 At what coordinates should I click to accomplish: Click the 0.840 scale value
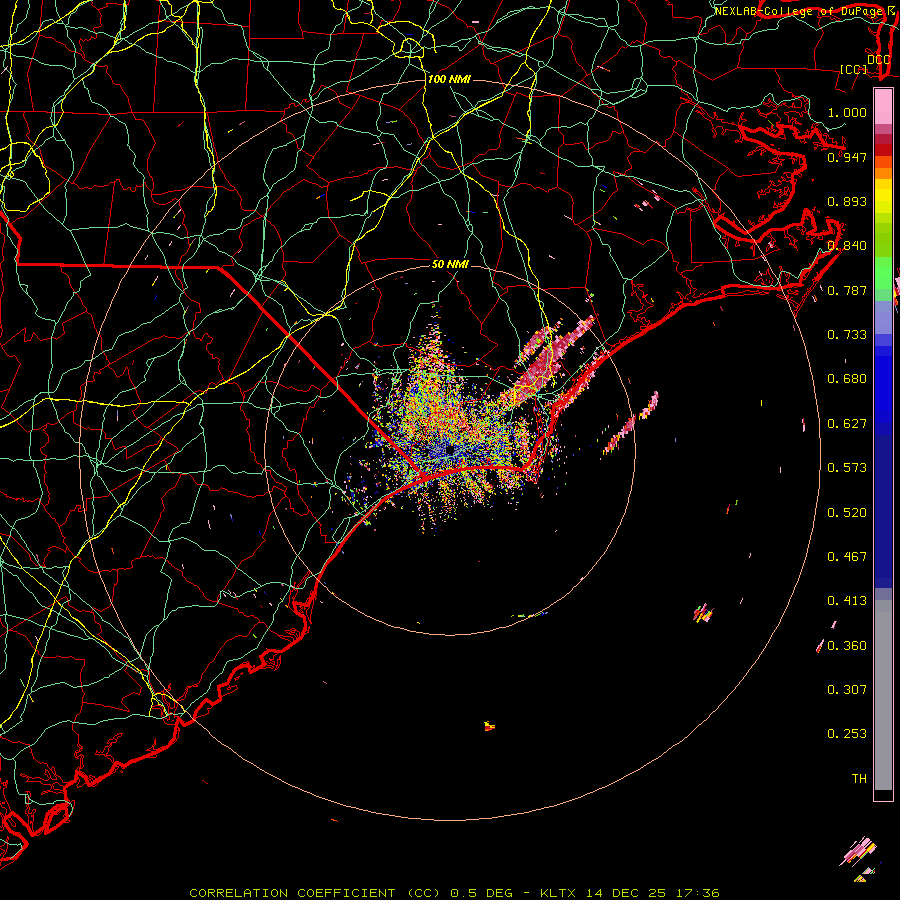847,246
